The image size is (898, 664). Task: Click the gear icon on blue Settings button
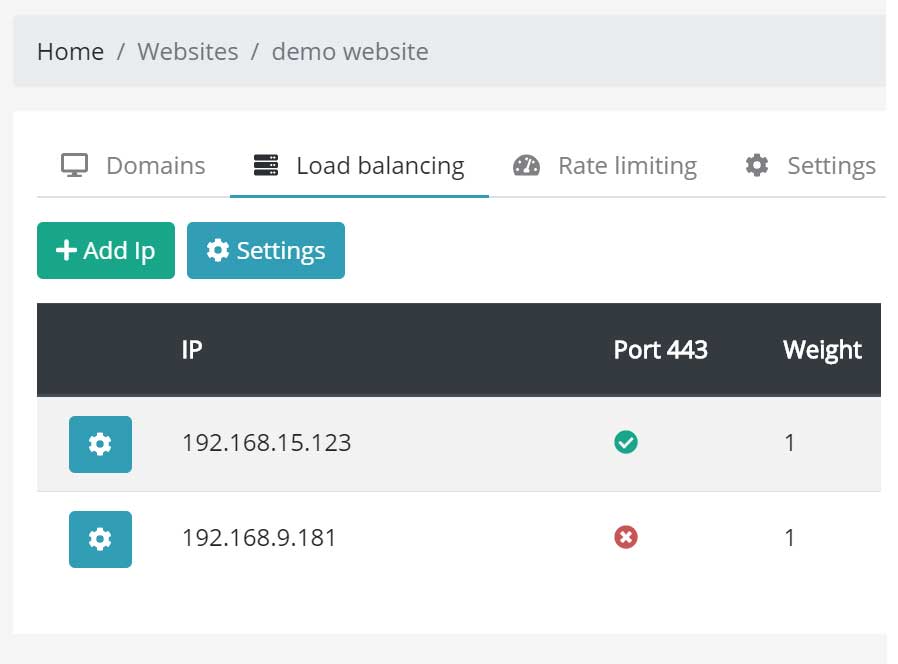click(218, 250)
